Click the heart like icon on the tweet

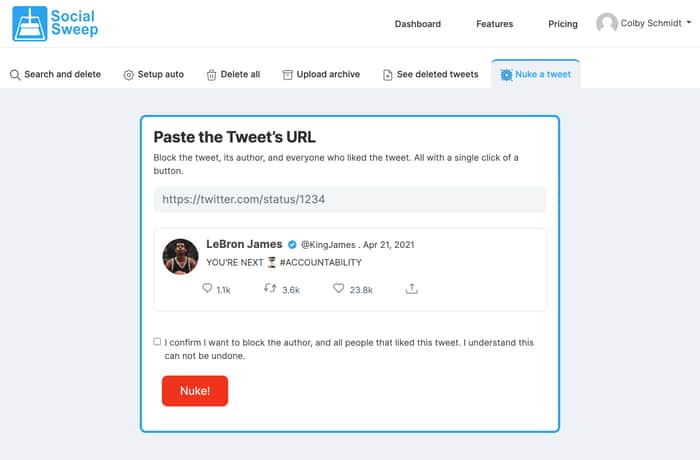339,288
